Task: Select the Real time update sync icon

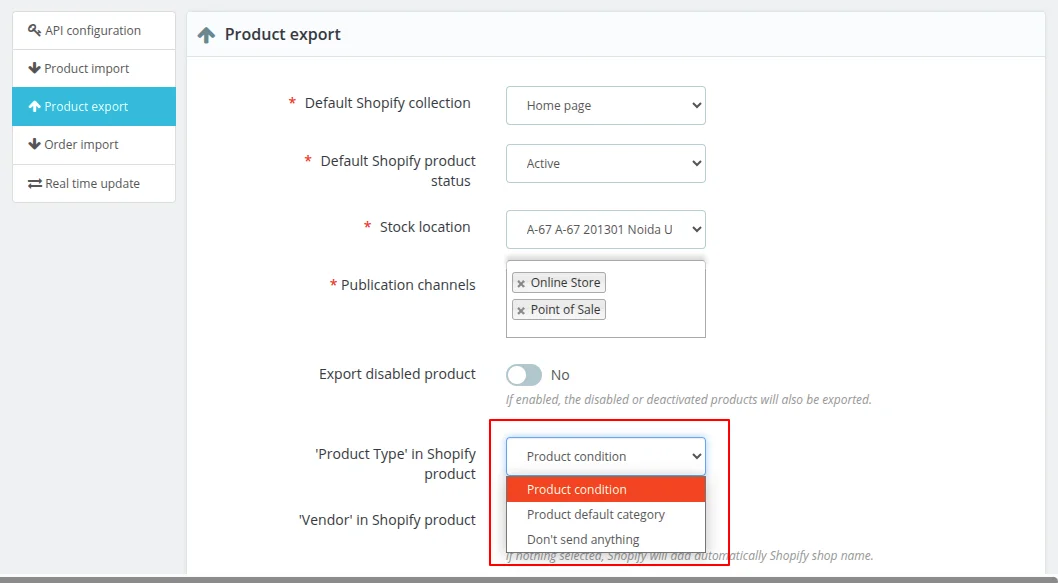Action: point(33,183)
